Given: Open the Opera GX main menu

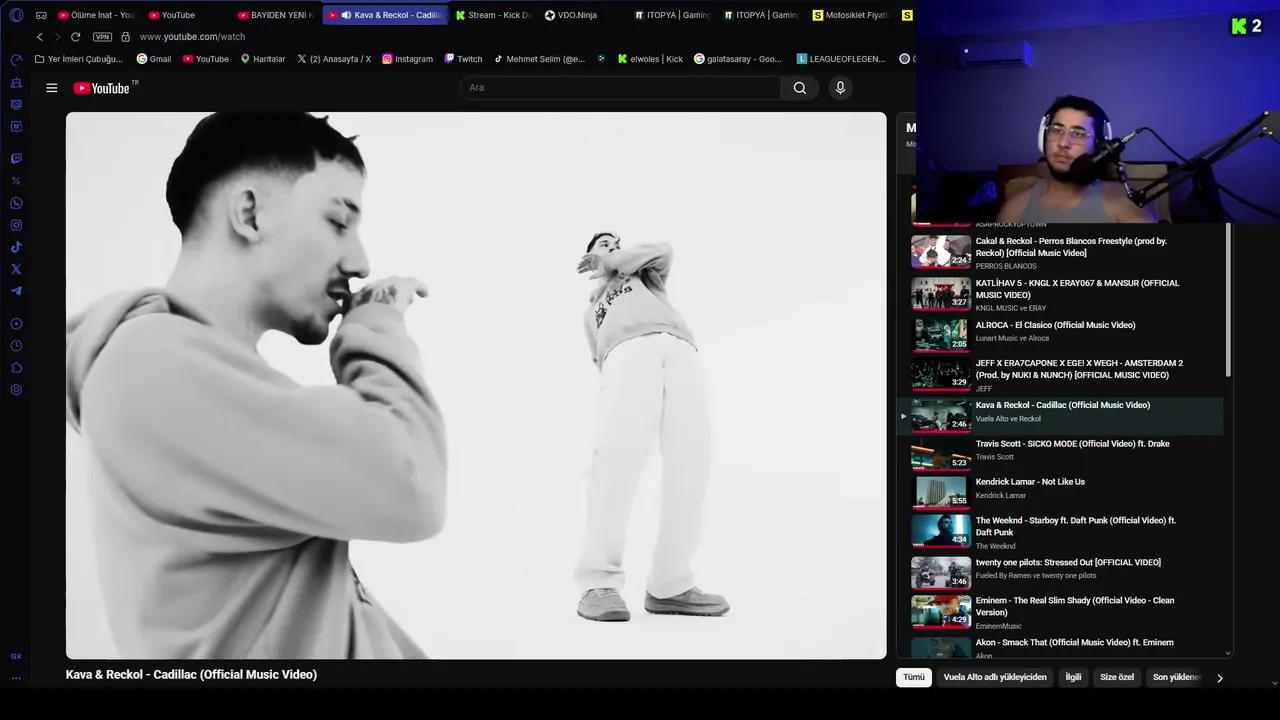Looking at the screenshot, I should (16, 15).
